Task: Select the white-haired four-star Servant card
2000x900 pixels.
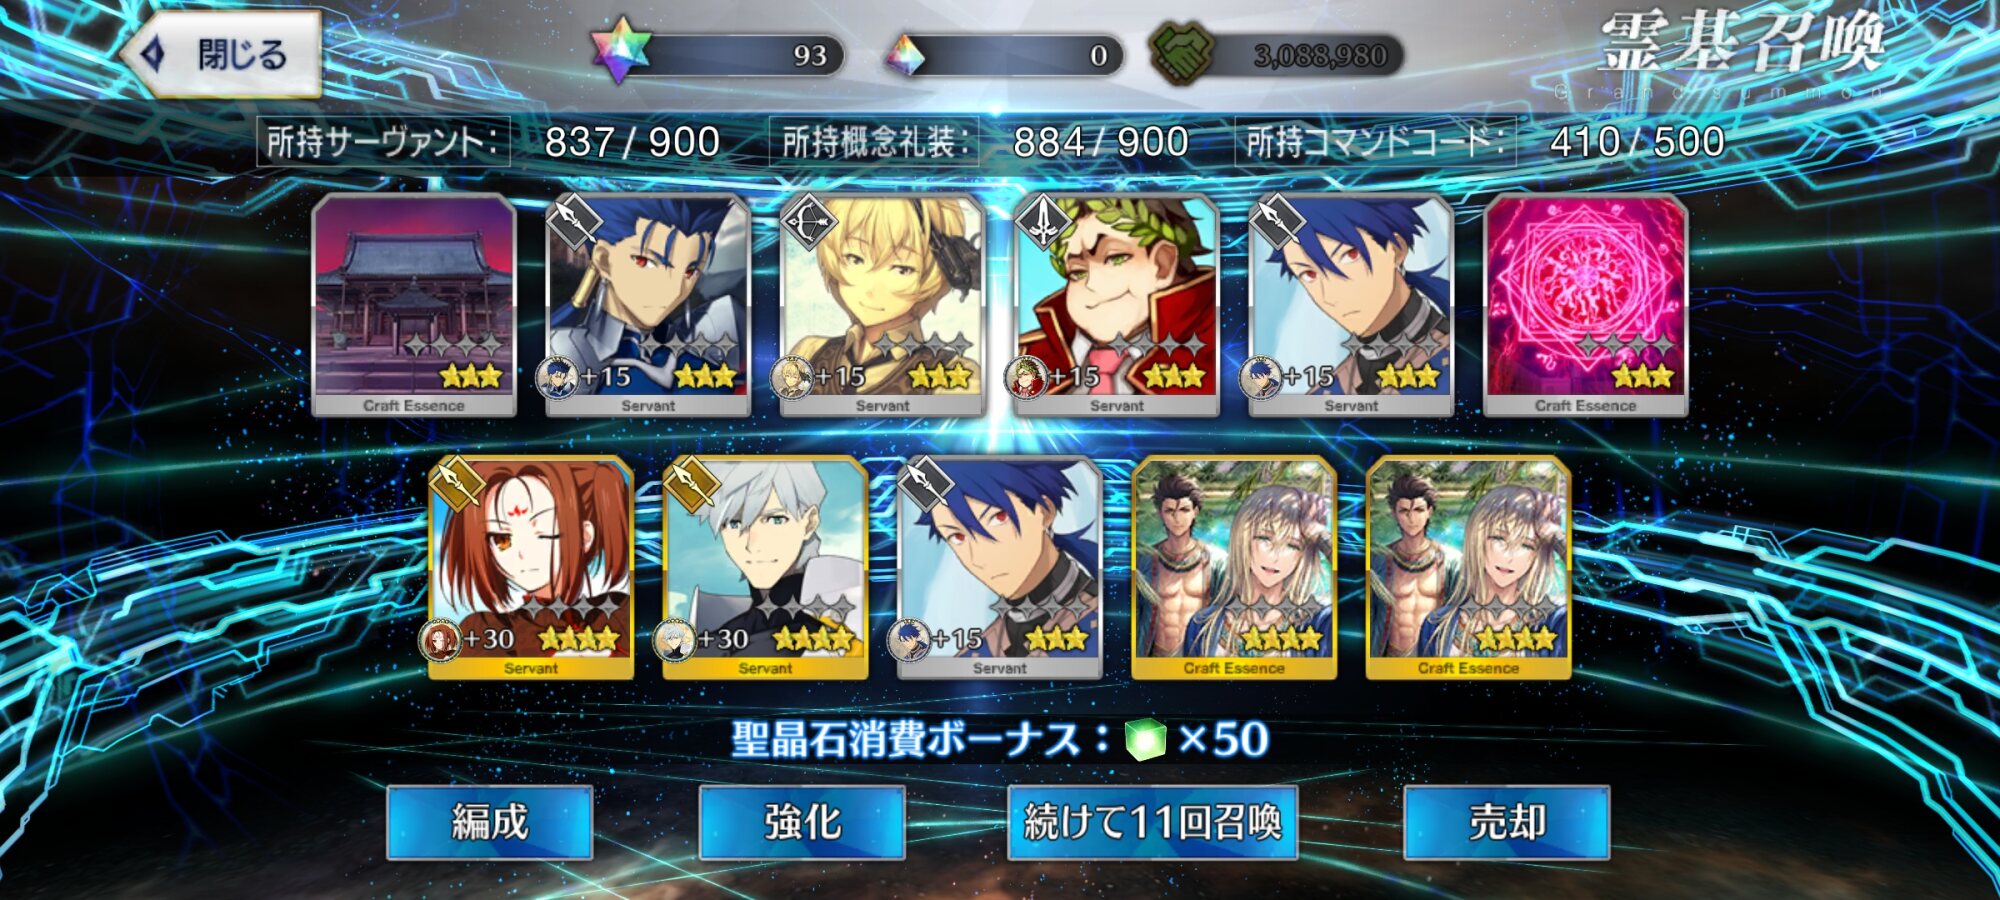Action: [x=765, y=567]
